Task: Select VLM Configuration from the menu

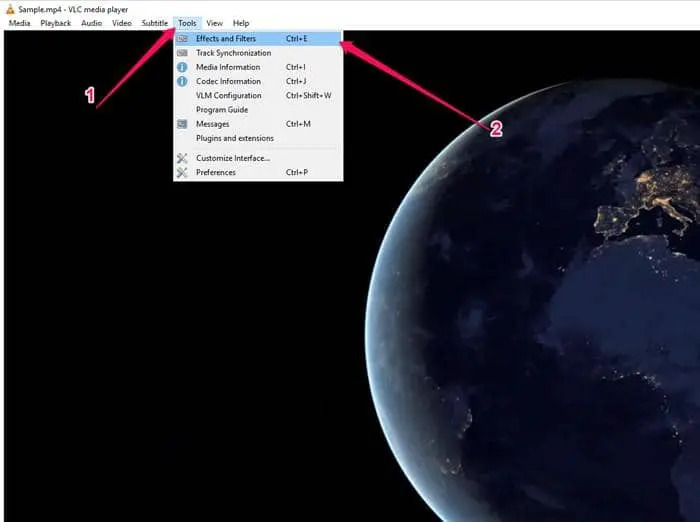Action: [228, 96]
